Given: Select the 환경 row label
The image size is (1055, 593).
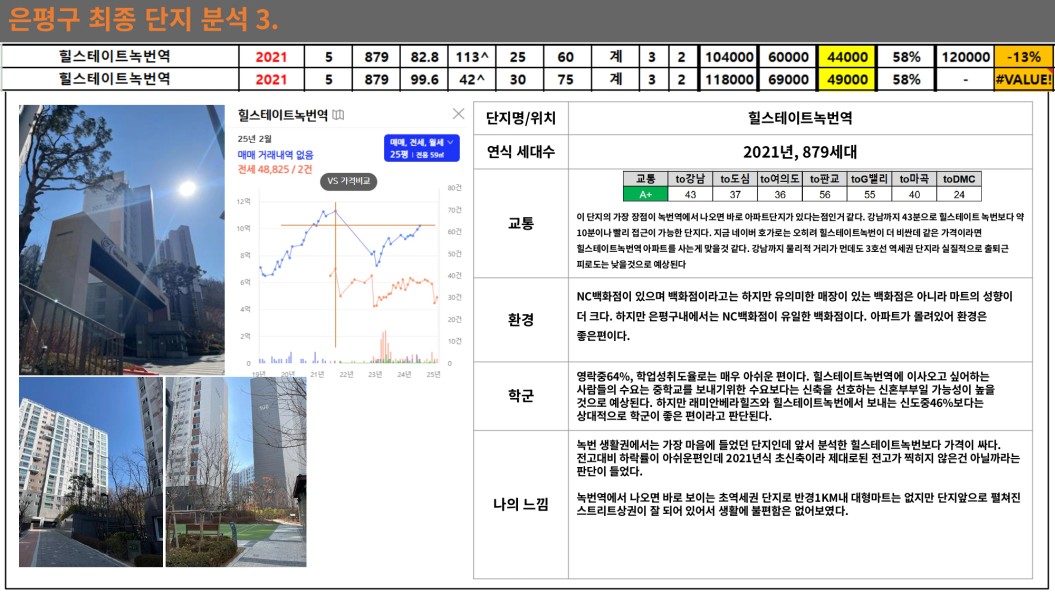Looking at the screenshot, I should pyautogui.click(x=521, y=319).
